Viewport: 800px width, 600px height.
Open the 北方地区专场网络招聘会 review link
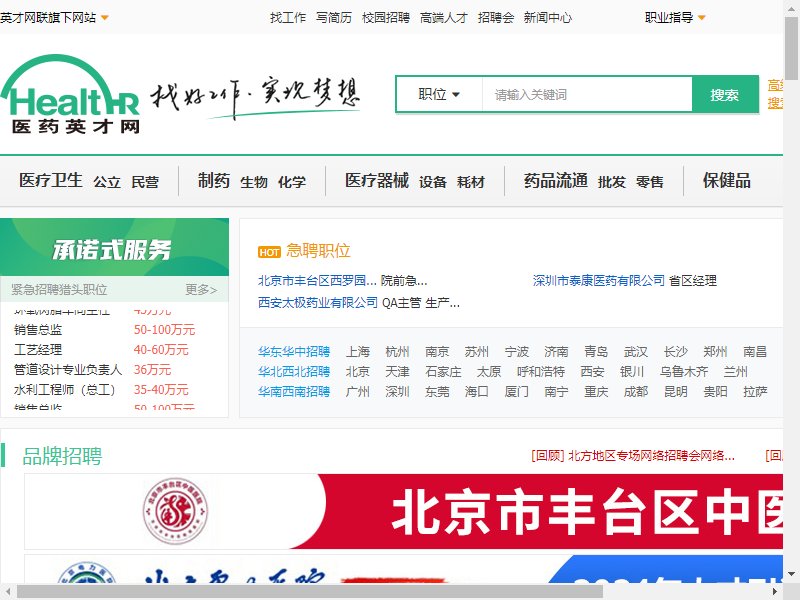click(633, 456)
